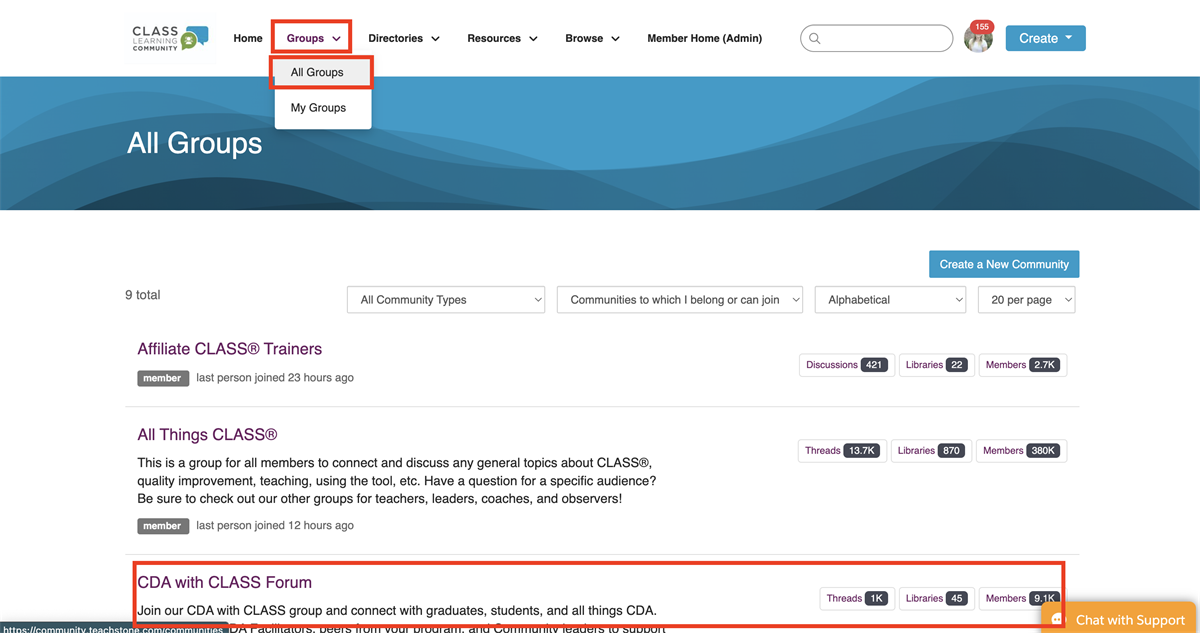Click member badge under Affiliate CLASS Trainers
This screenshot has width=1200, height=633.
[162, 378]
